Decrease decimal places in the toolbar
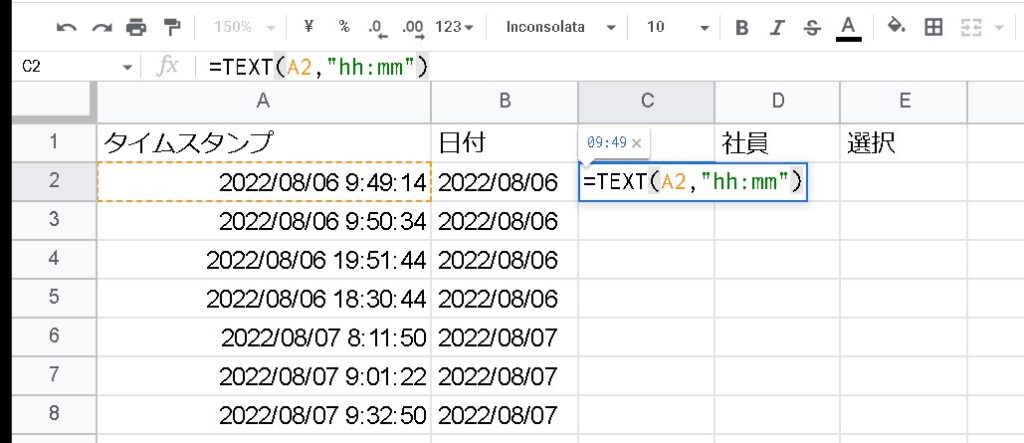Screen dimensions: 1024x443 [x=377, y=27]
